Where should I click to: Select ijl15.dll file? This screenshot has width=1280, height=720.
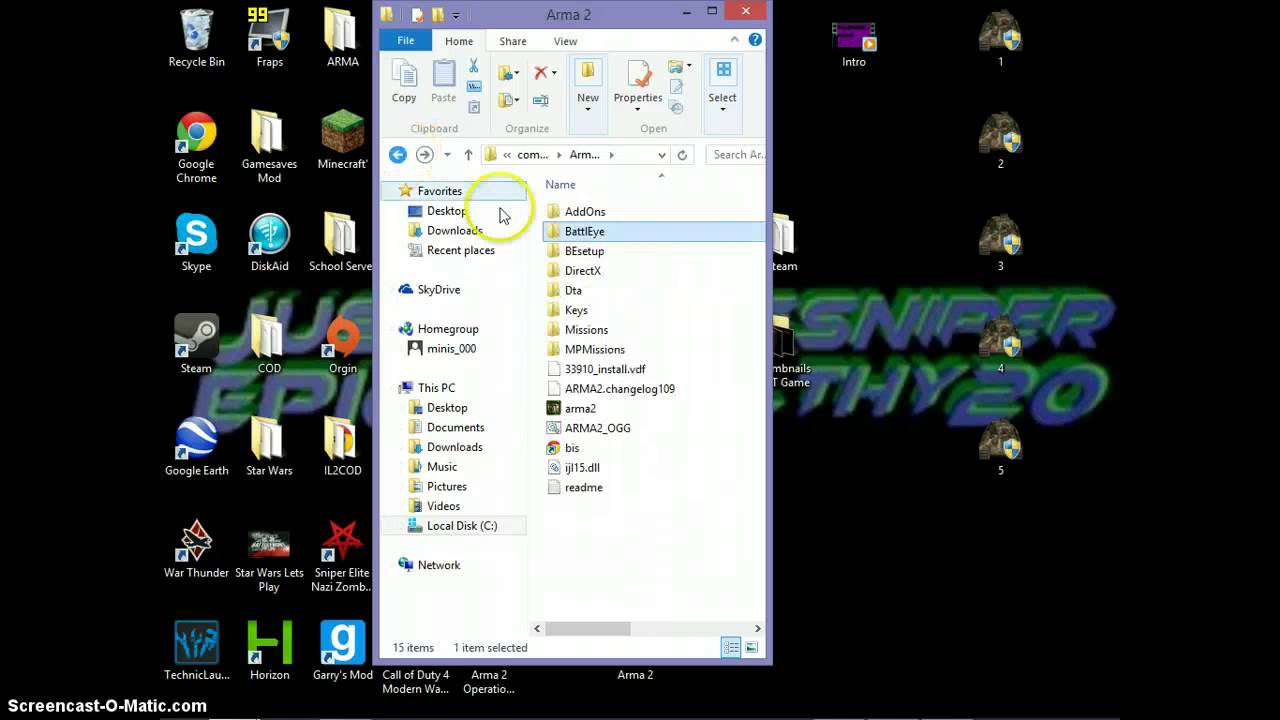tap(582, 467)
